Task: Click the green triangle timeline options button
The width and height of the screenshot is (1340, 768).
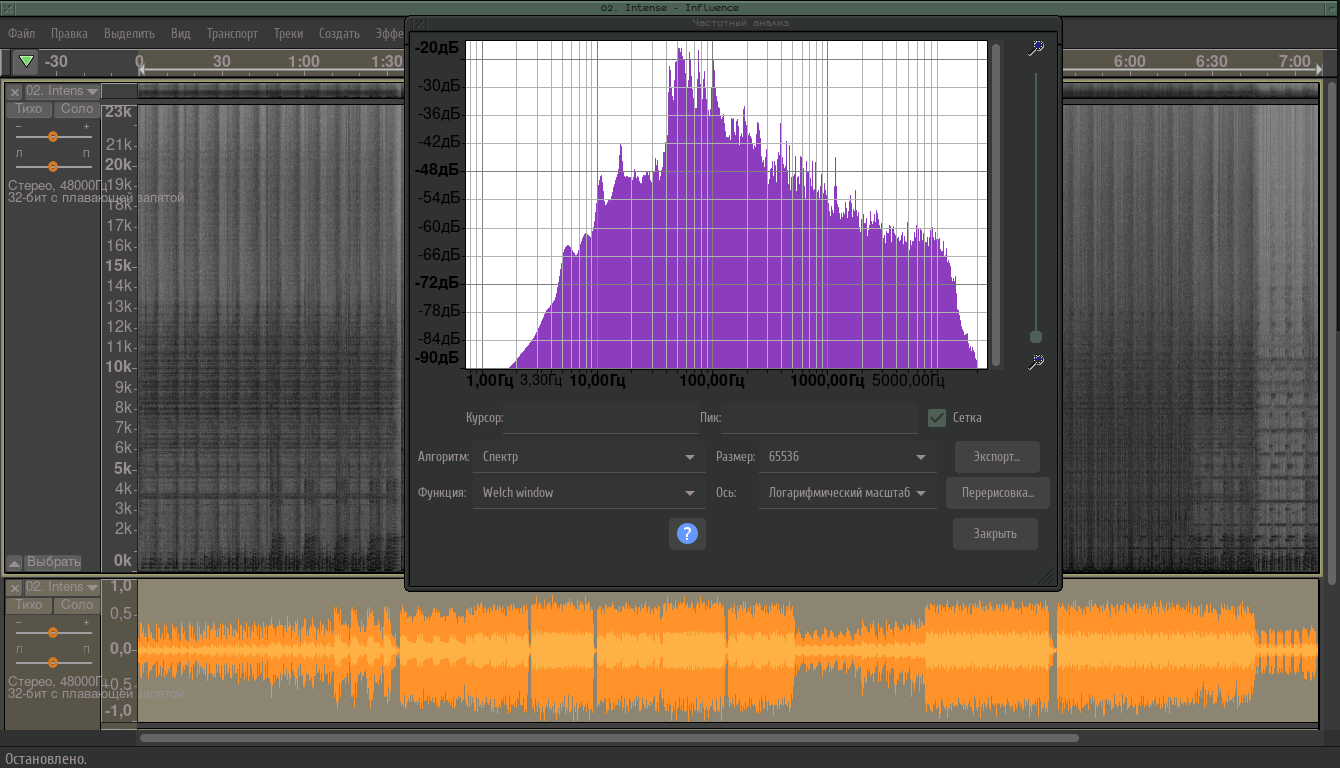Action: [27, 61]
